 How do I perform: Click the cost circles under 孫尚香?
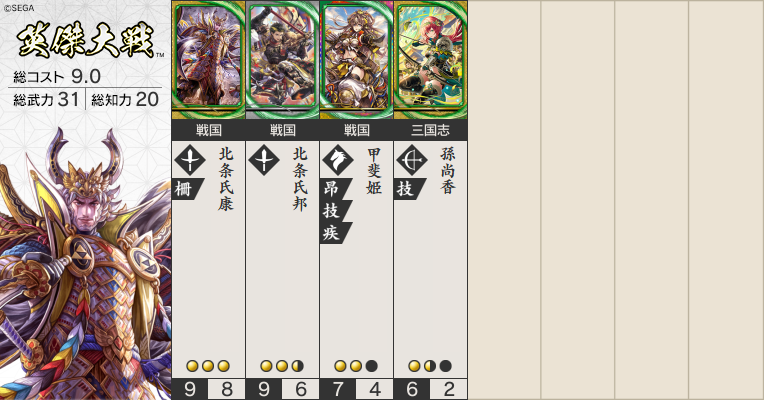[x=430, y=366]
